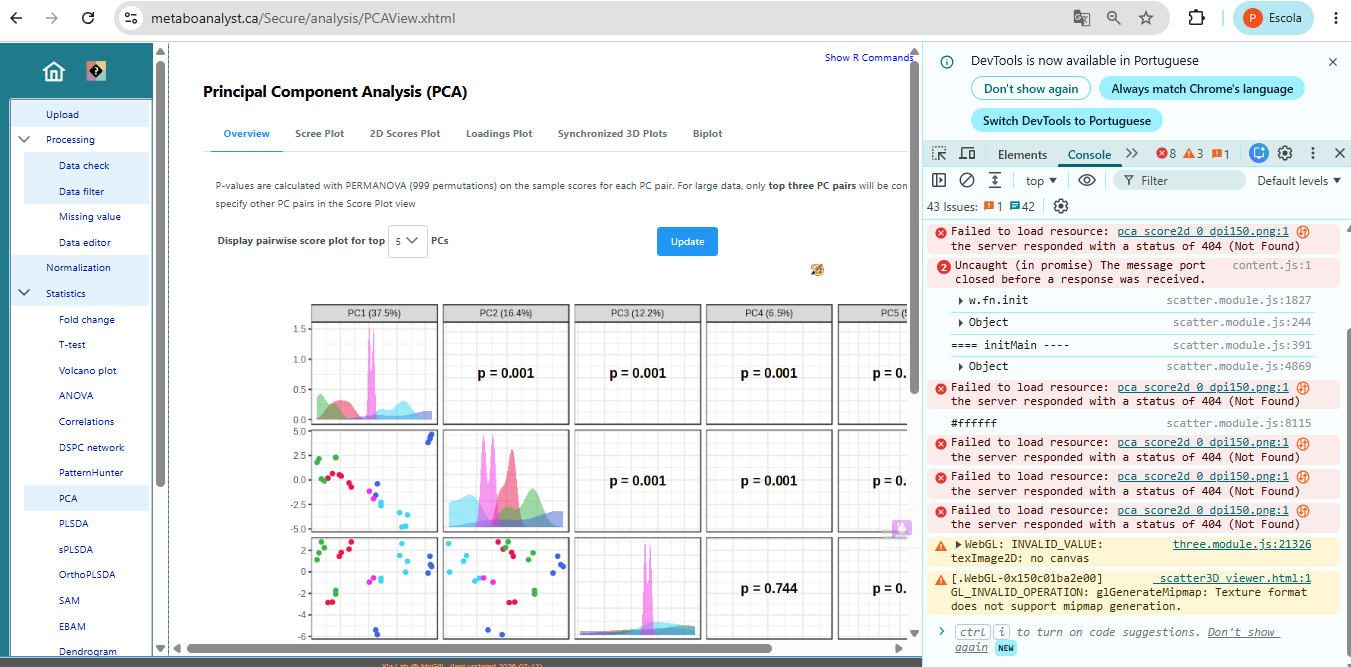Open the JavaScript context 'top' dropdown

coord(1041,181)
